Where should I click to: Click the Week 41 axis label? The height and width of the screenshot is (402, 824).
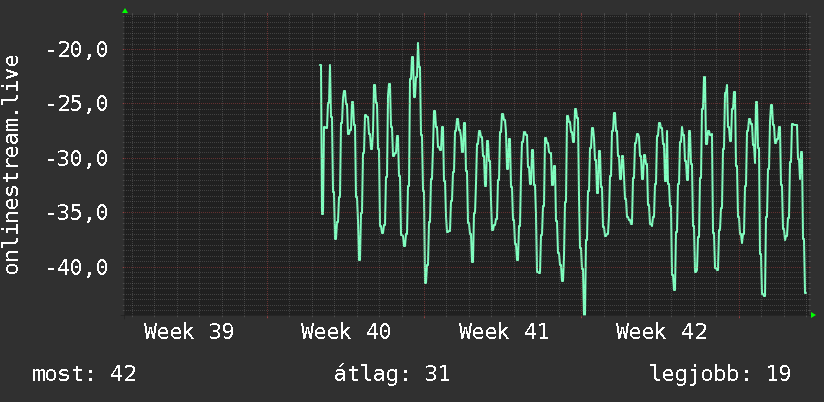(503, 332)
